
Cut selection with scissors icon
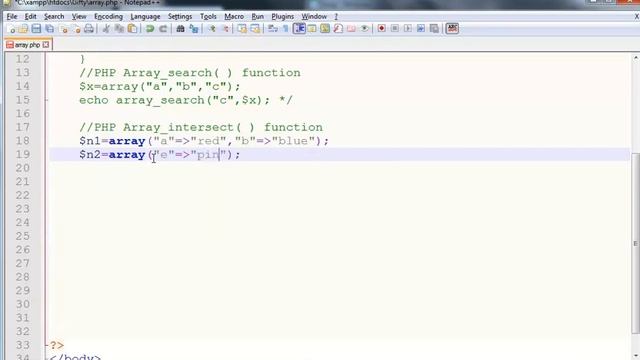(106, 29)
